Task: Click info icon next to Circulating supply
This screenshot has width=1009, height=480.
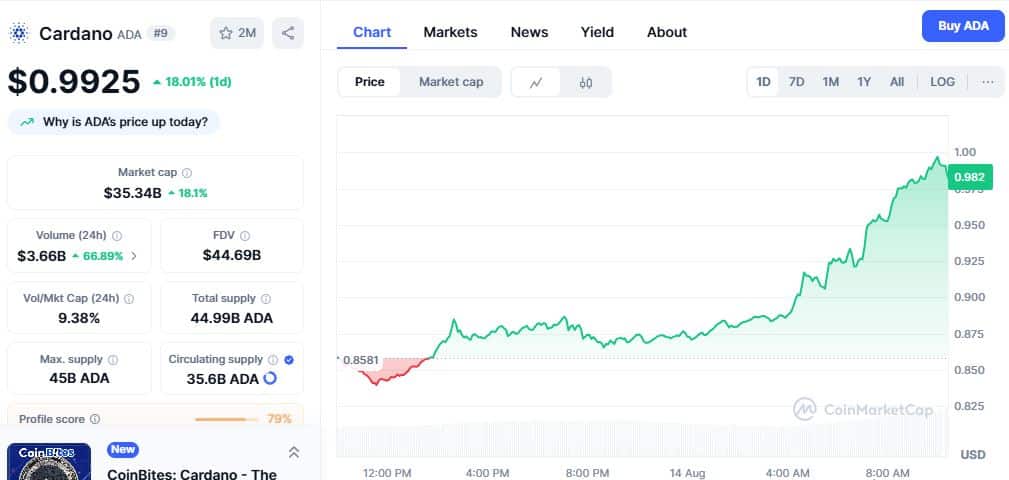Action: (x=273, y=360)
